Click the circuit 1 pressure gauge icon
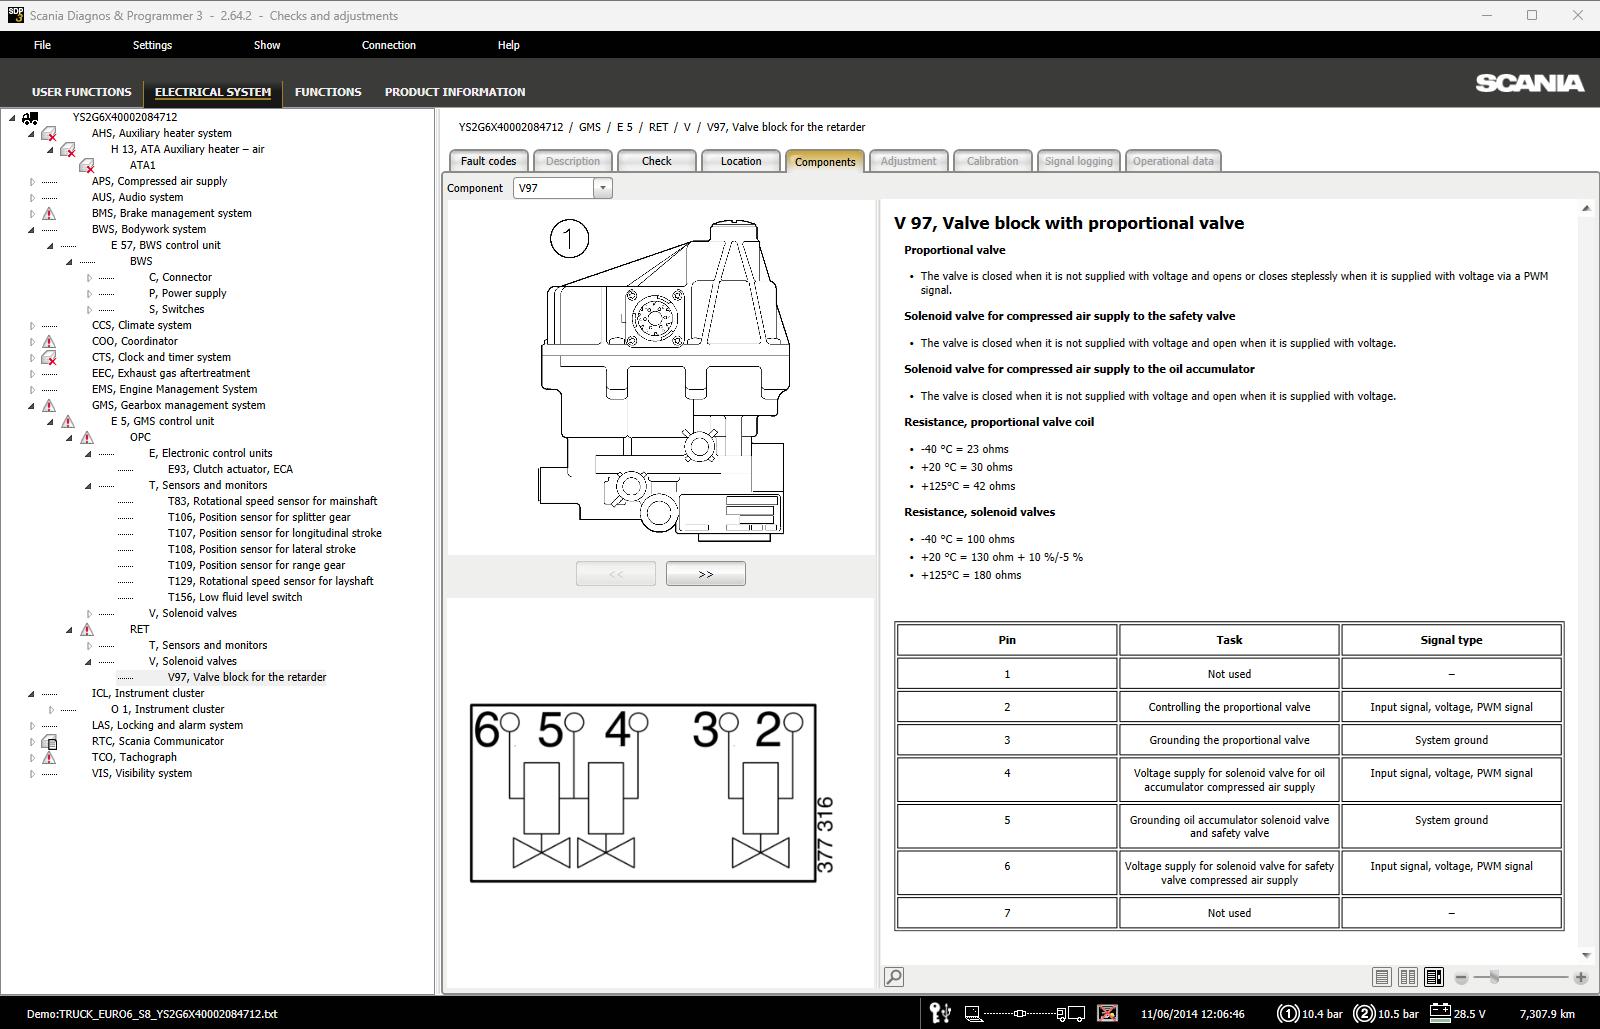The image size is (1600, 1029). point(1287,1013)
